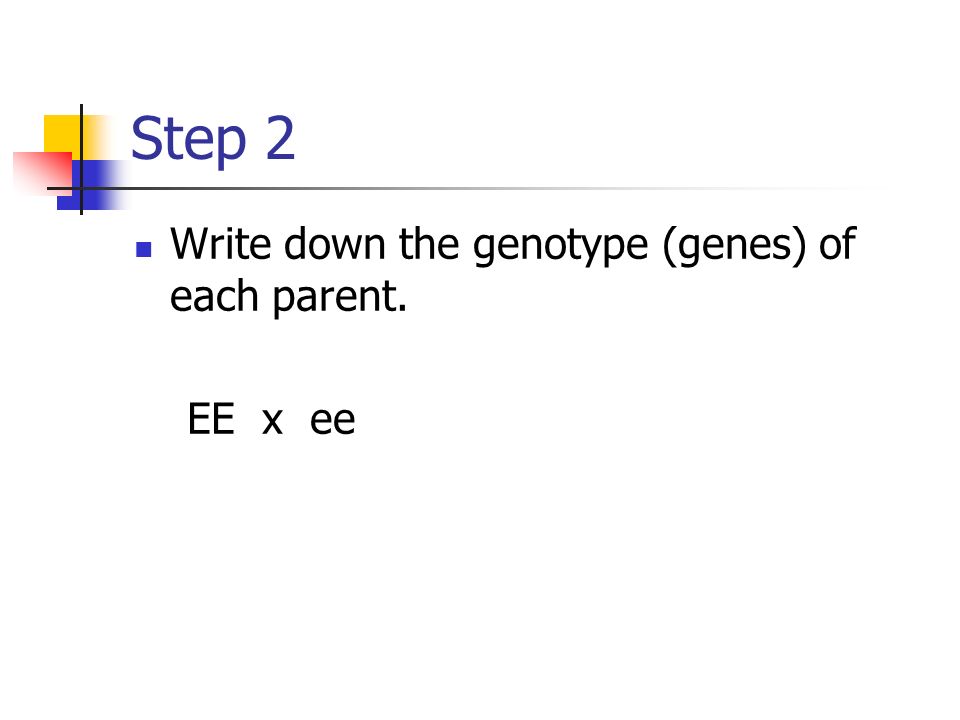Click the word "Step" in the title

(189, 141)
